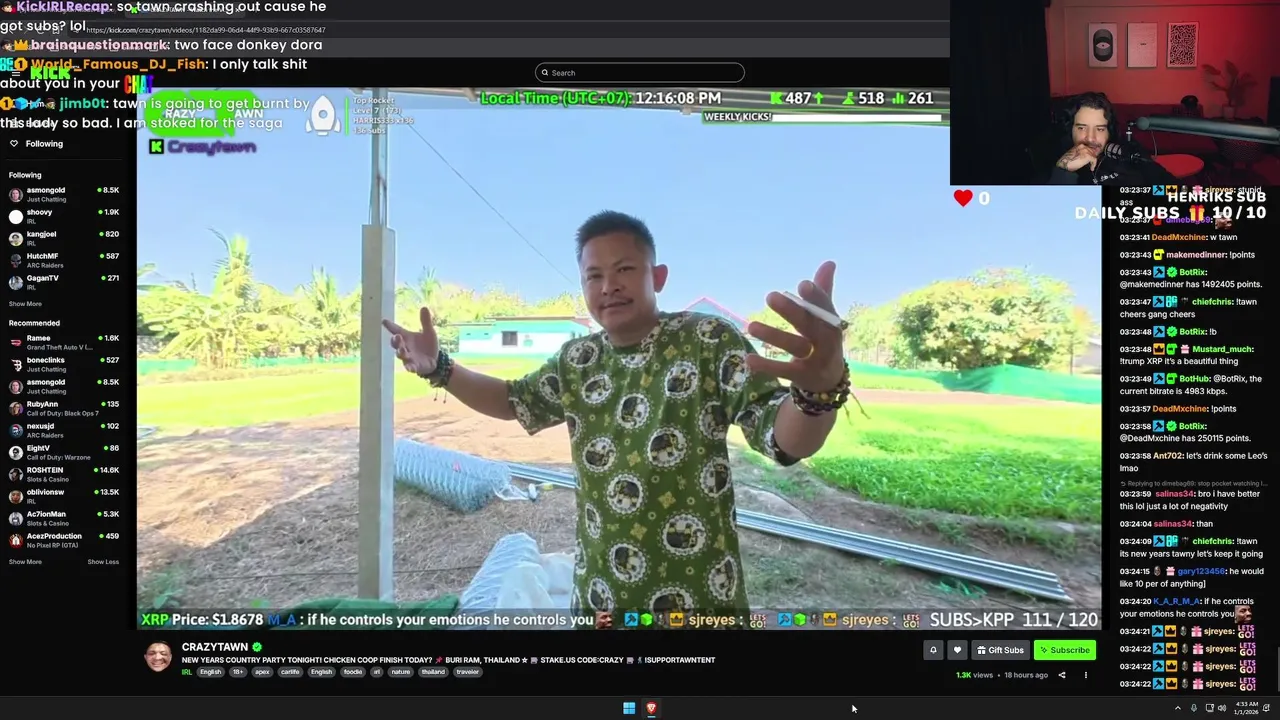This screenshot has height=720, width=1280.
Task: Open AcezProduction recommended channel
Action: click(x=64, y=540)
